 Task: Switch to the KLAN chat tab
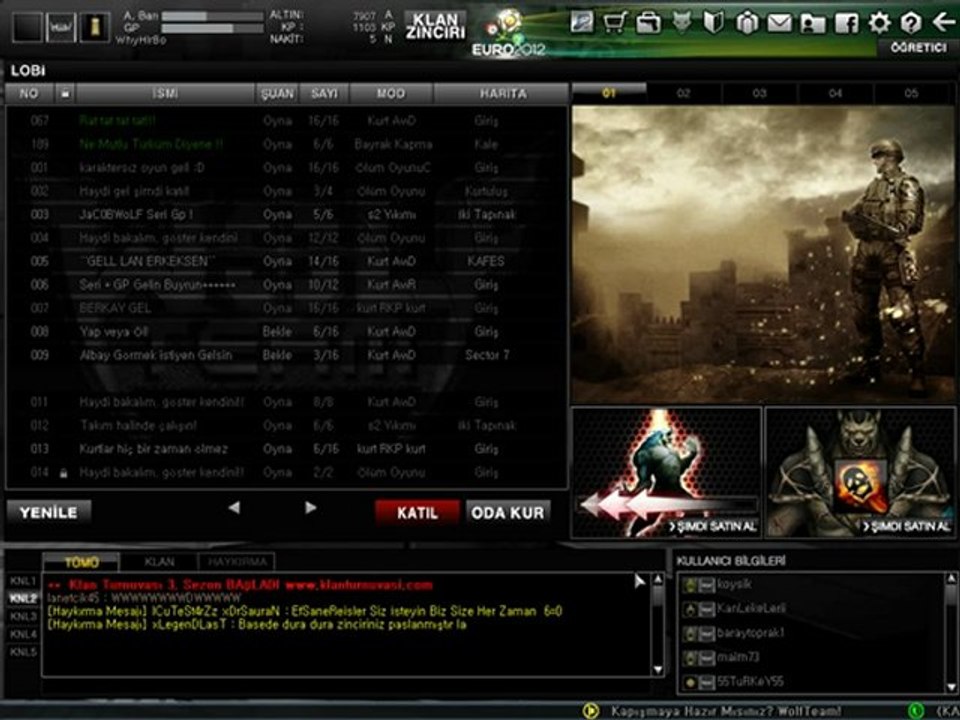point(159,562)
